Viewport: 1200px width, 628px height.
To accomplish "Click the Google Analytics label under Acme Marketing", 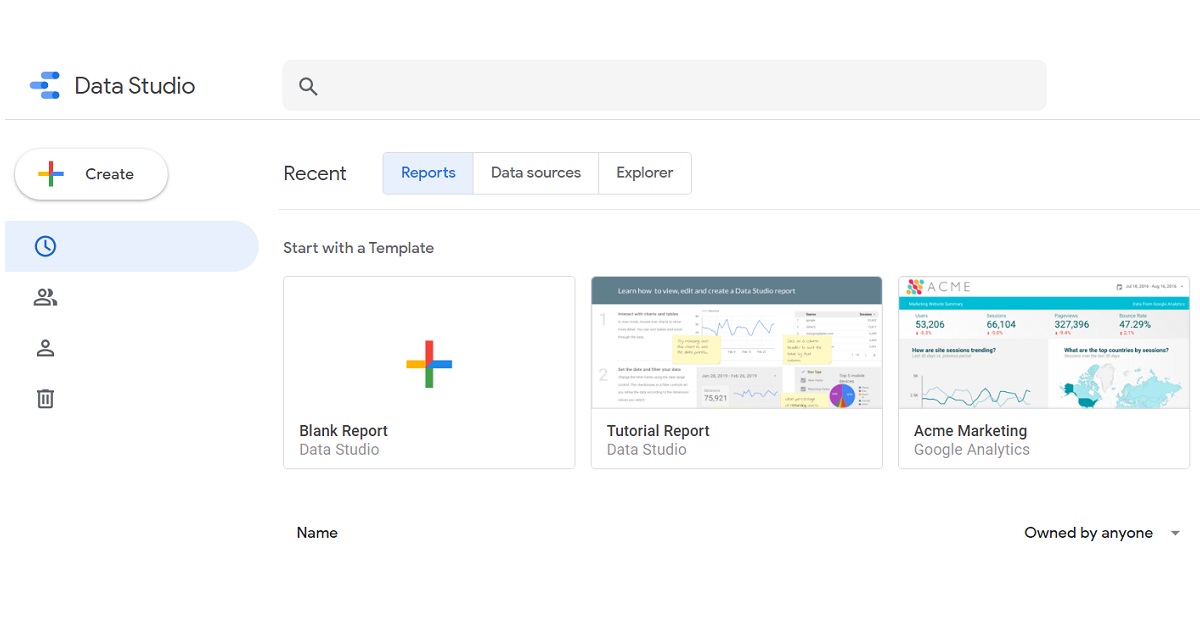I will point(972,450).
